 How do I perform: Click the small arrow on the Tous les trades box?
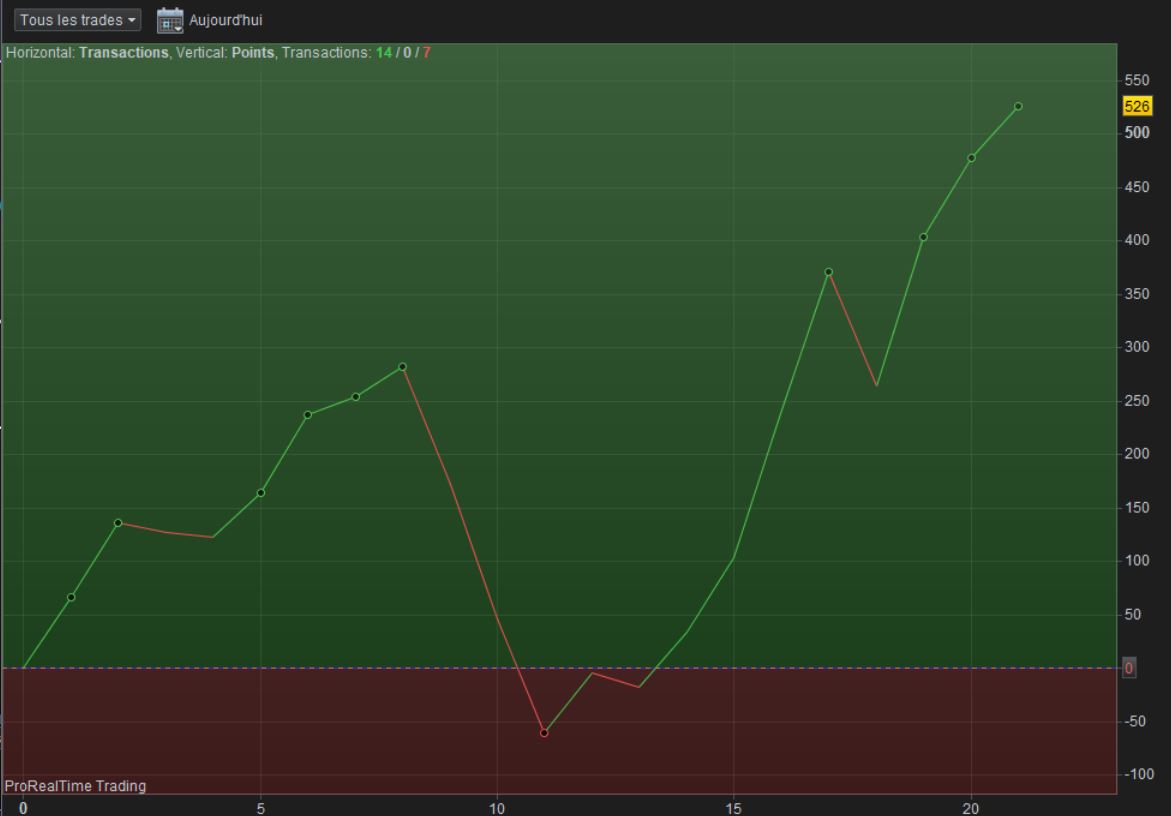pyautogui.click(x=131, y=20)
